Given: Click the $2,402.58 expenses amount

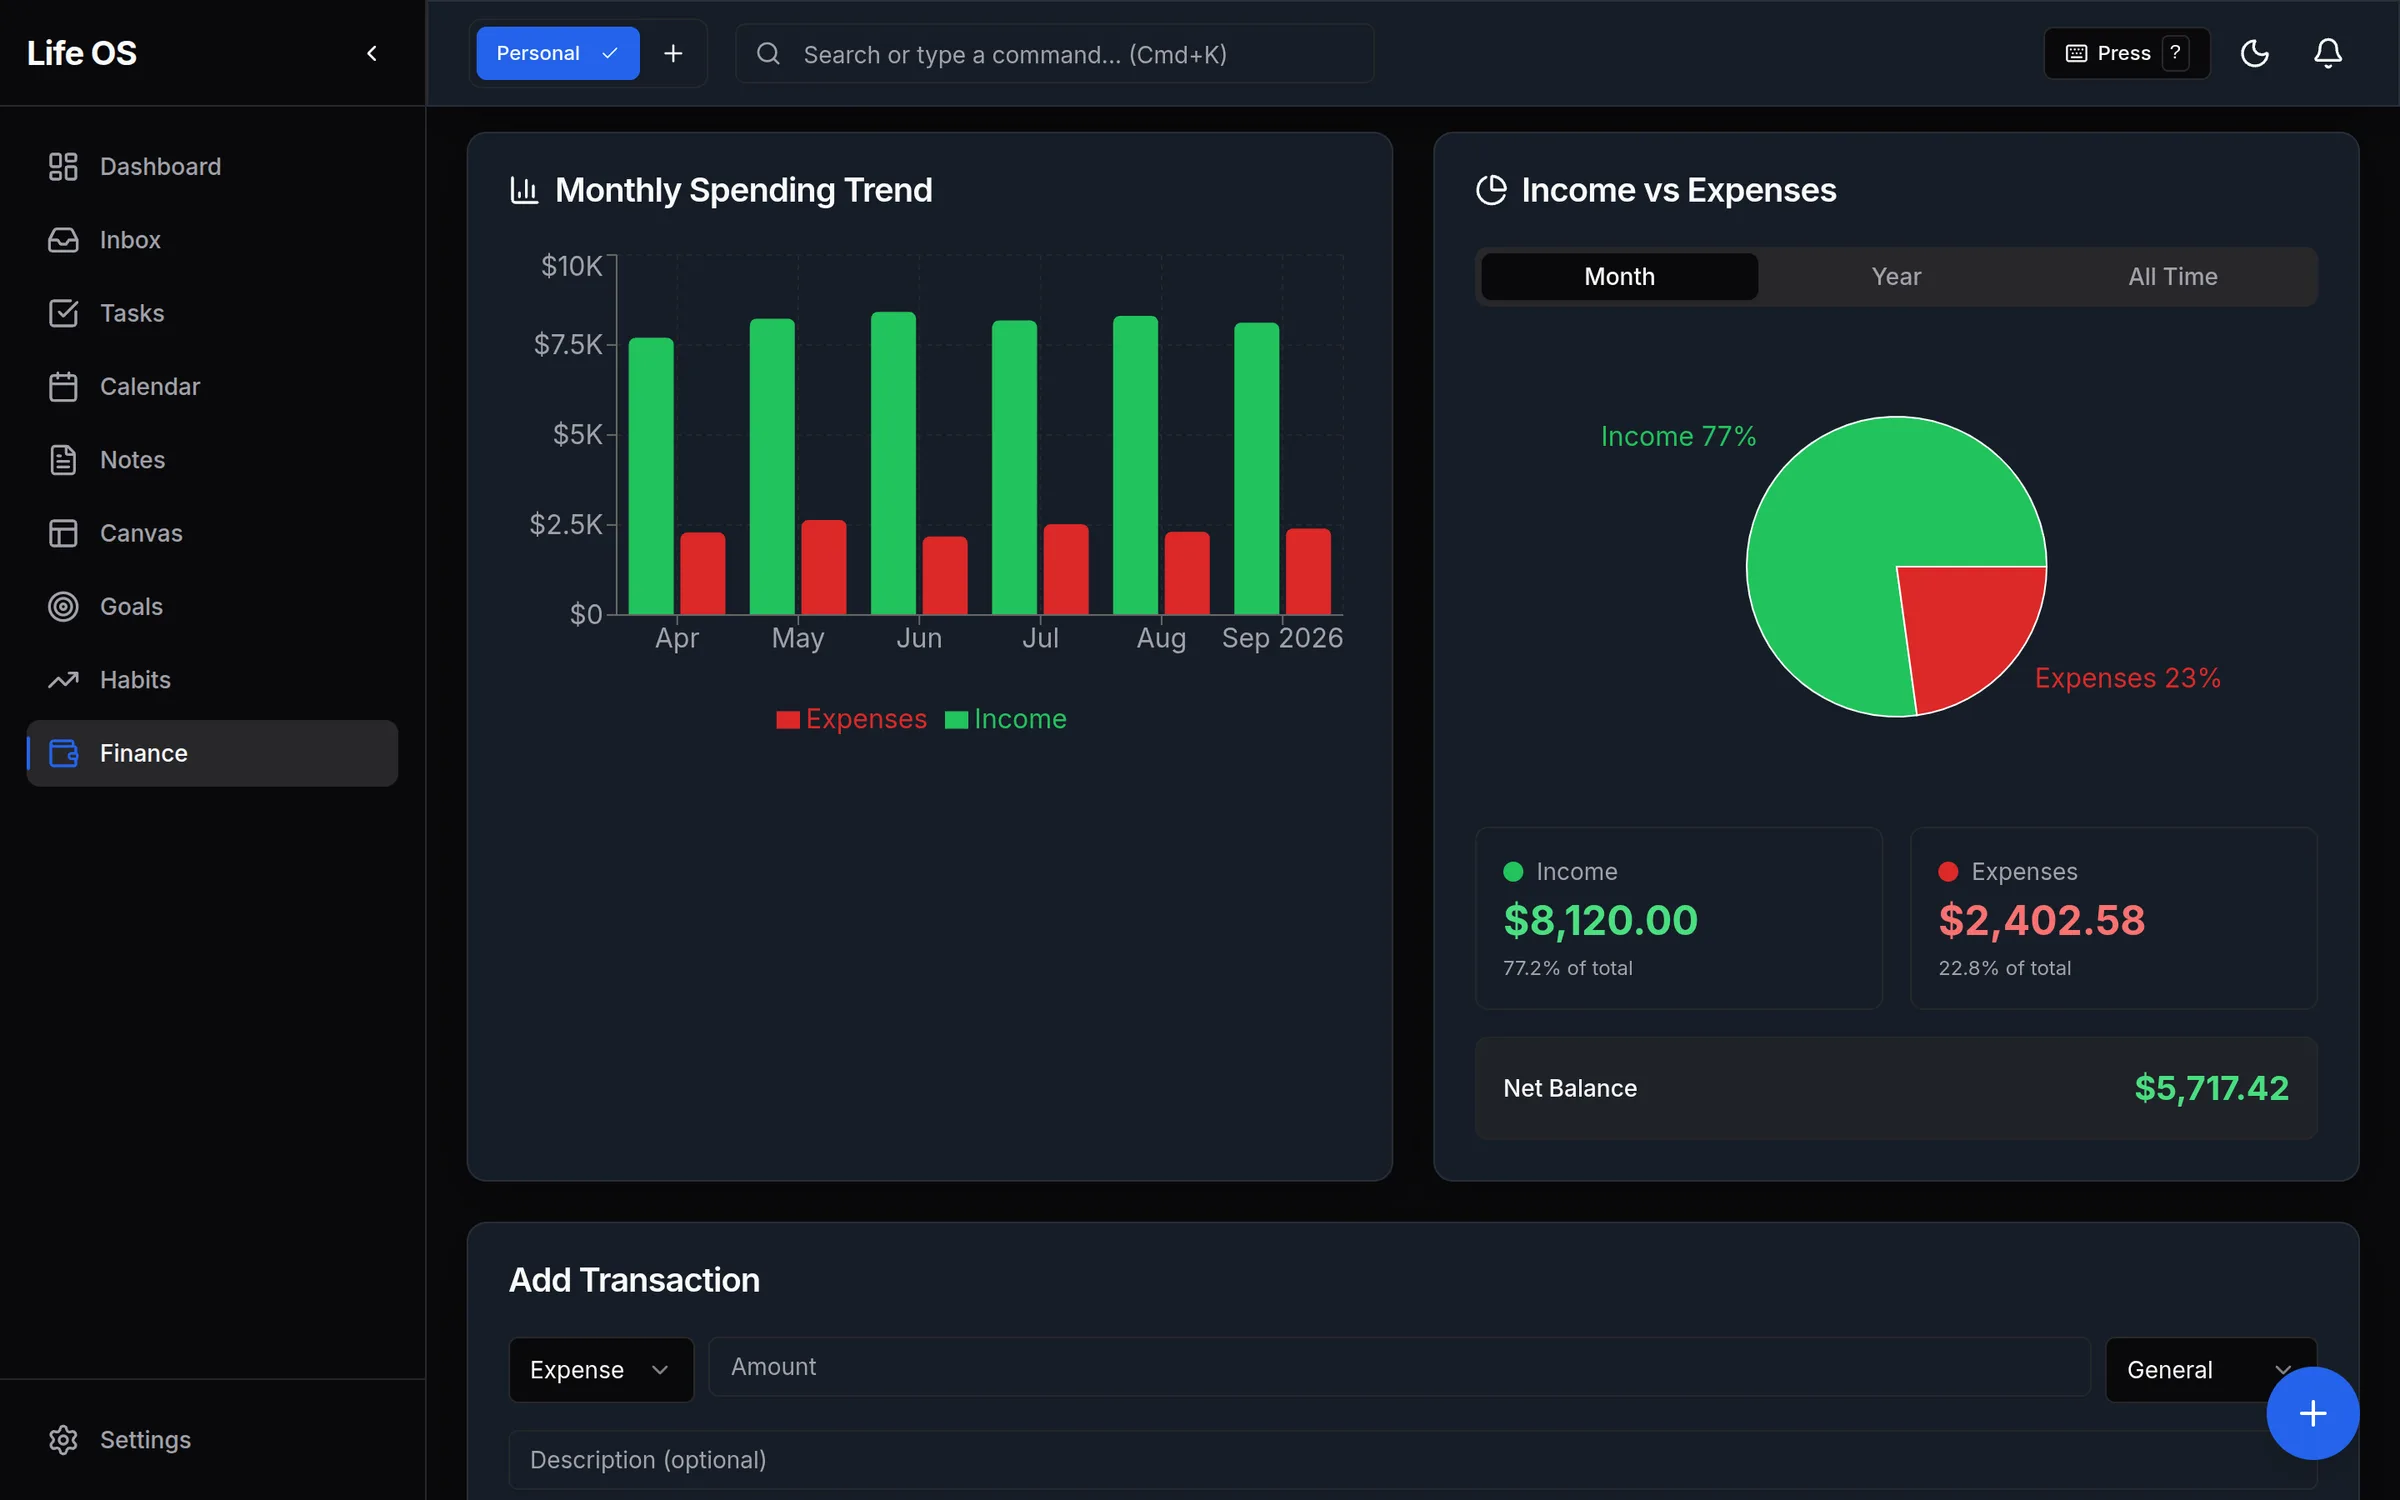Looking at the screenshot, I should pos(2041,920).
